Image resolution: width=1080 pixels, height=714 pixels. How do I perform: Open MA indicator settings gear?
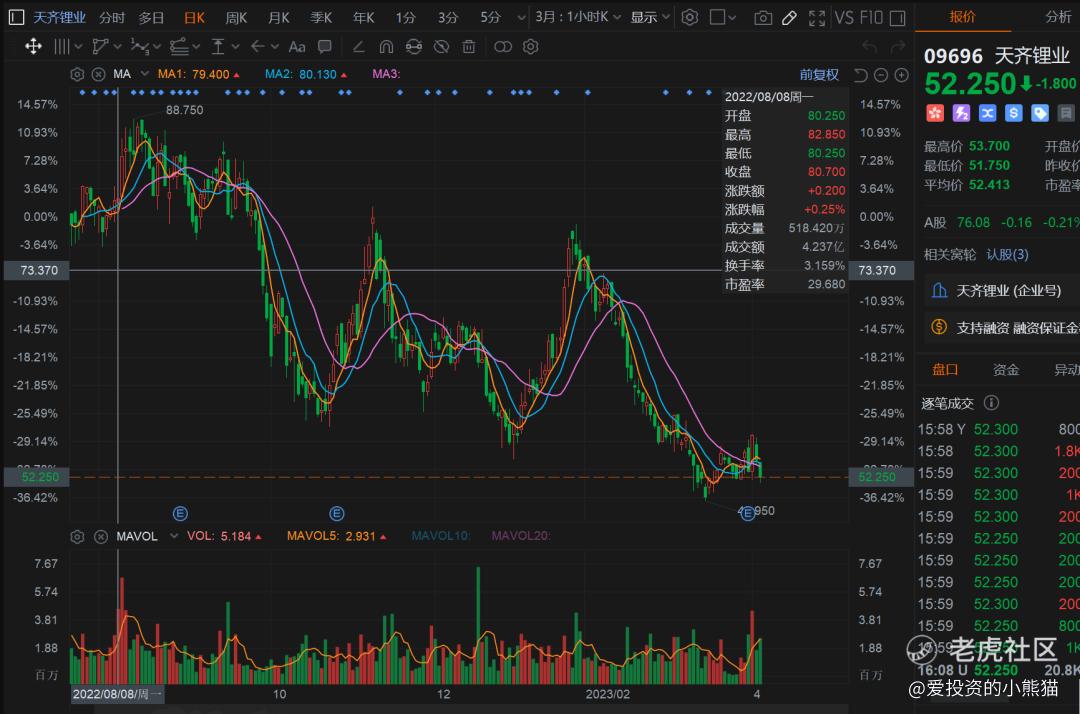[x=77, y=74]
